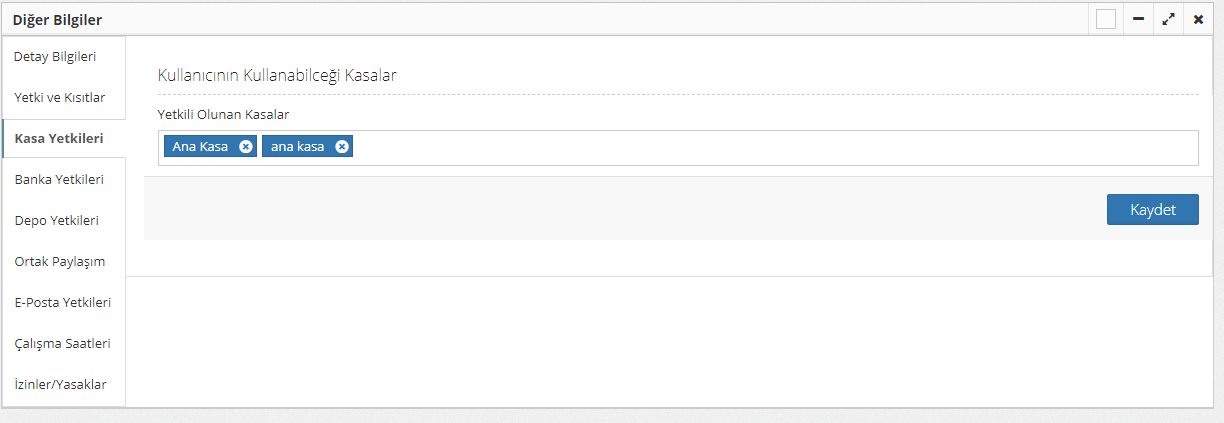This screenshot has width=1224, height=423.
Task: Remove the capitalized "Ana Kasa" tag
Action: [x=246, y=147]
